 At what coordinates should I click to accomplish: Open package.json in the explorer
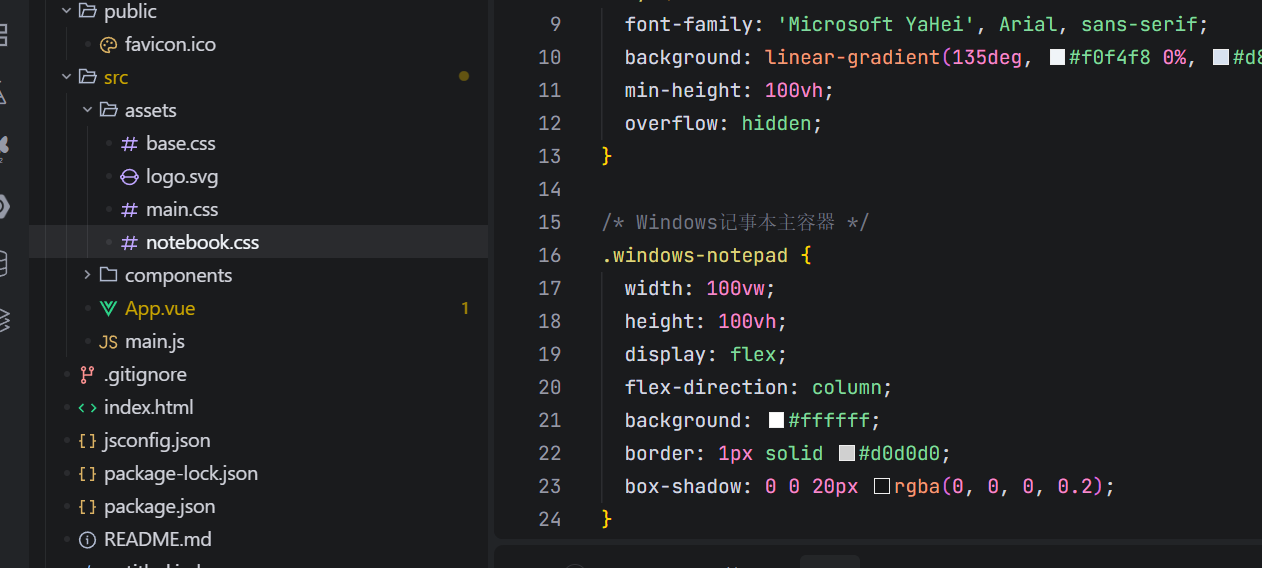tap(160, 507)
